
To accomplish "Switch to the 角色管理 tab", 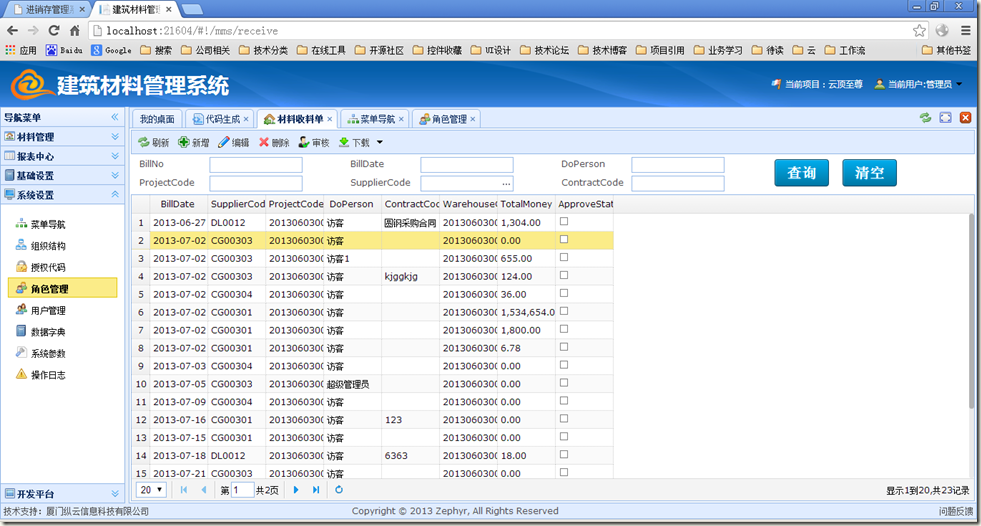I will pyautogui.click(x=448, y=119).
